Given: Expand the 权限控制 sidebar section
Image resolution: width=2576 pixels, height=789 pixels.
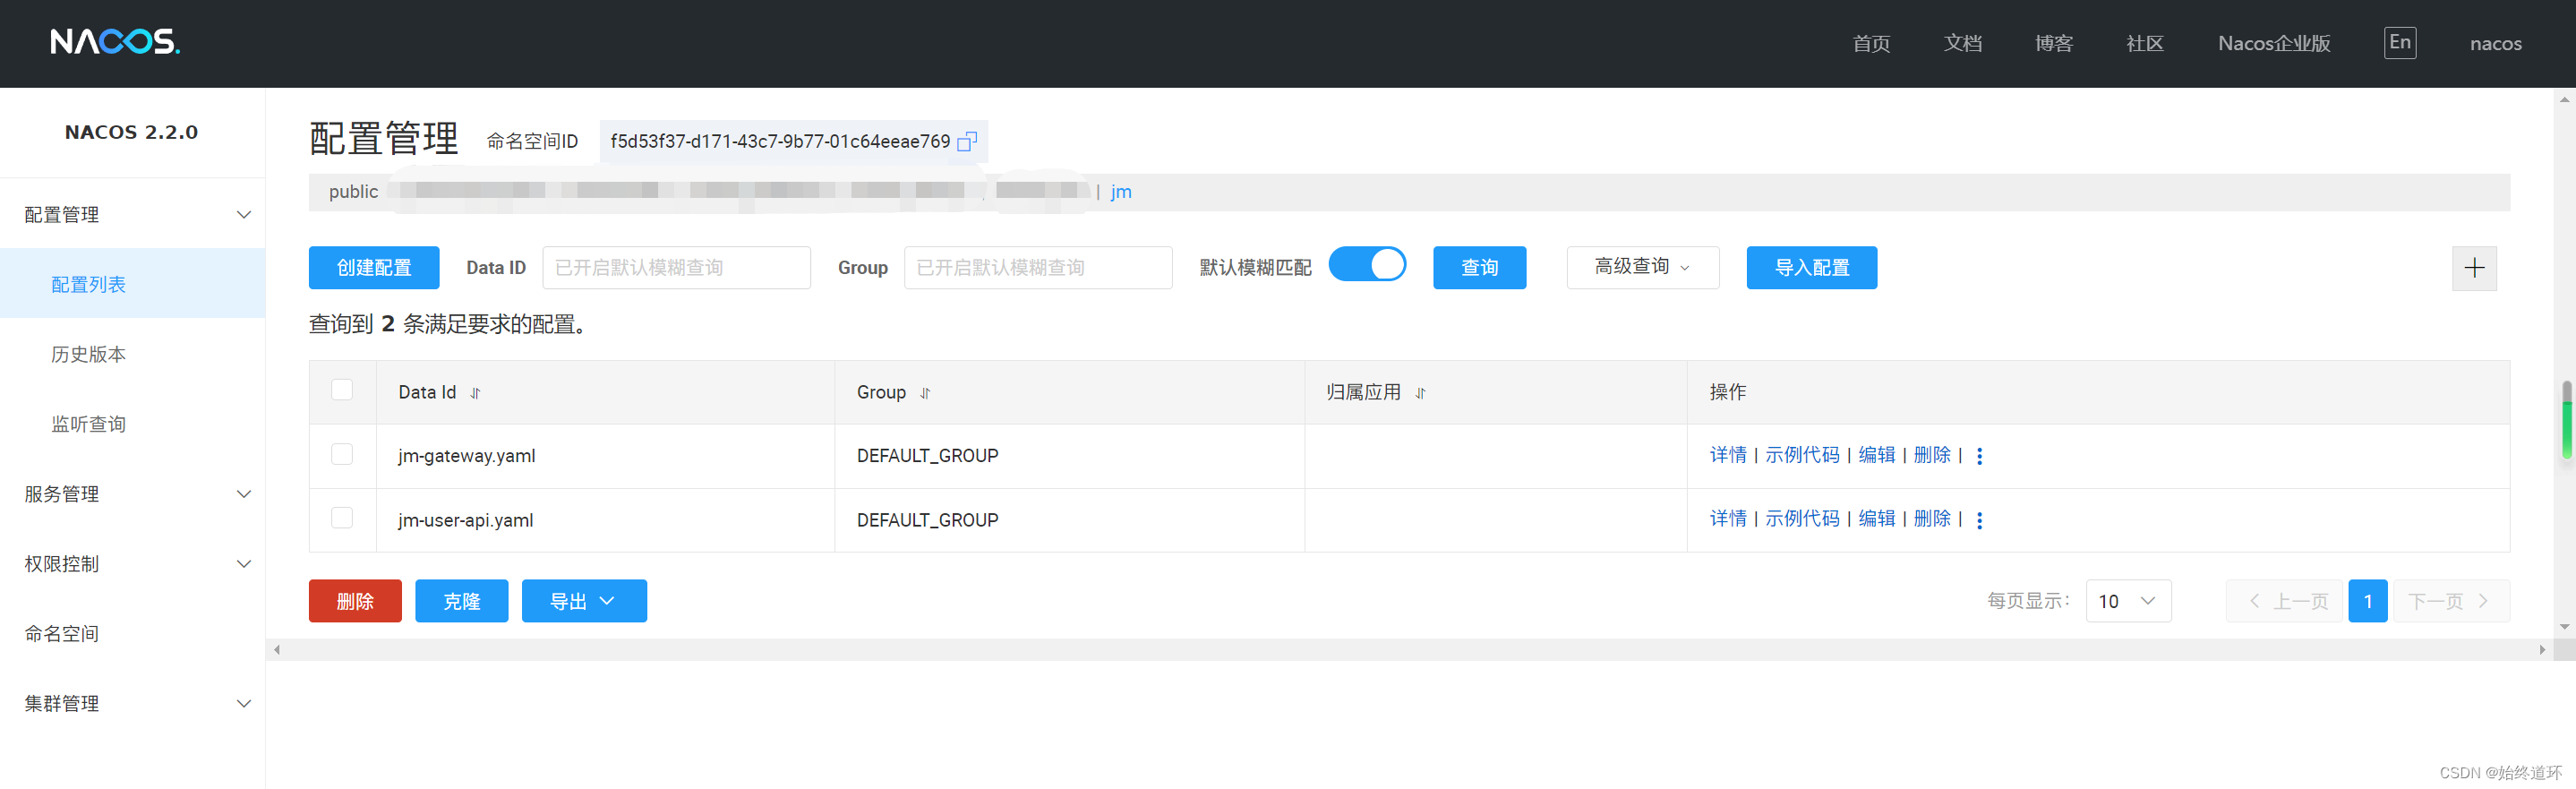Looking at the screenshot, I should [133, 564].
